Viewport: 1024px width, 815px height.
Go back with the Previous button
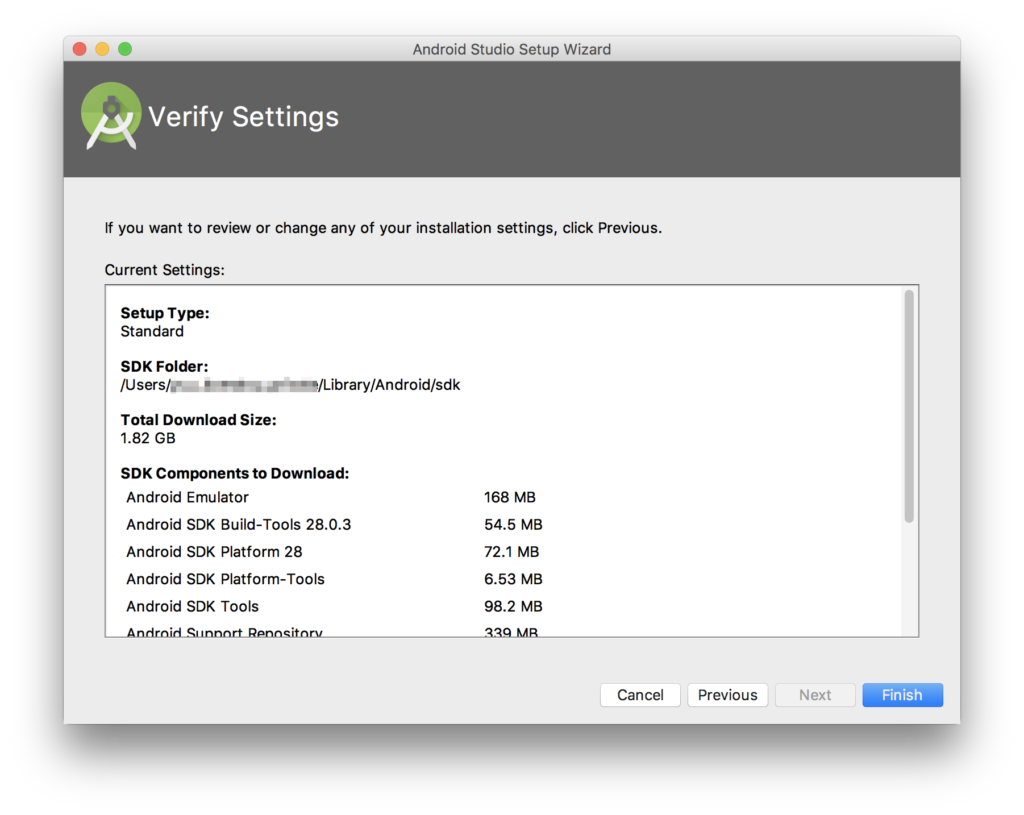click(728, 695)
